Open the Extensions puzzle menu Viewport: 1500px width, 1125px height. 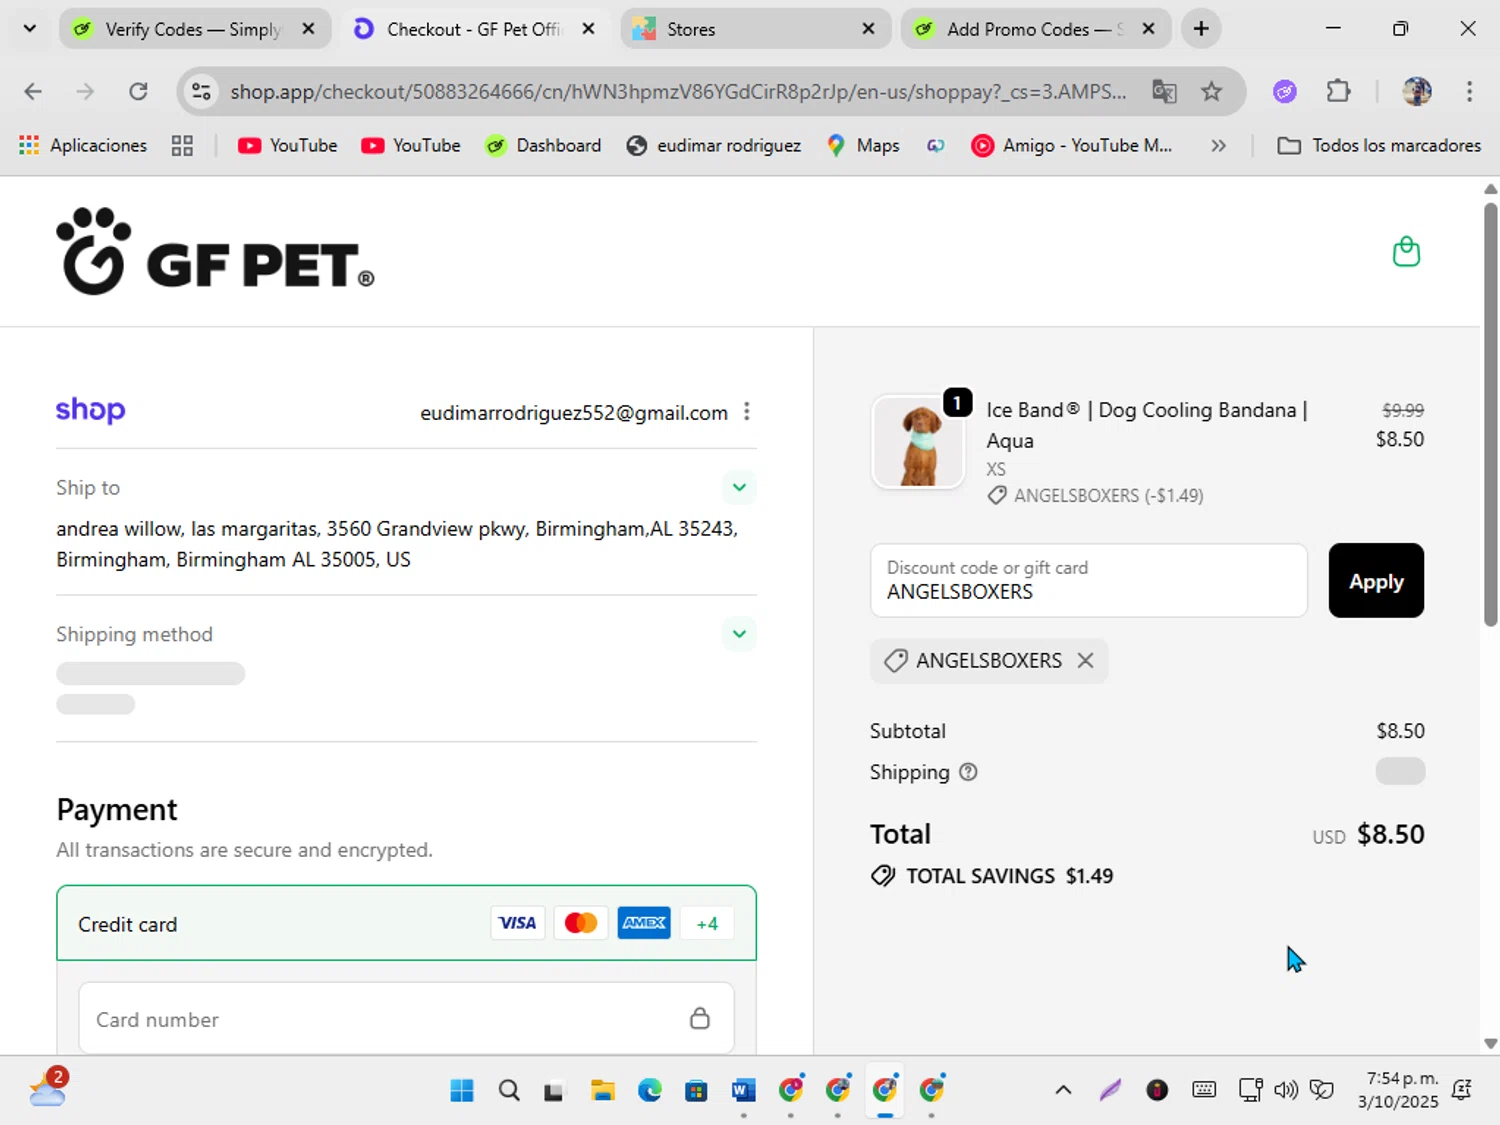coord(1338,92)
